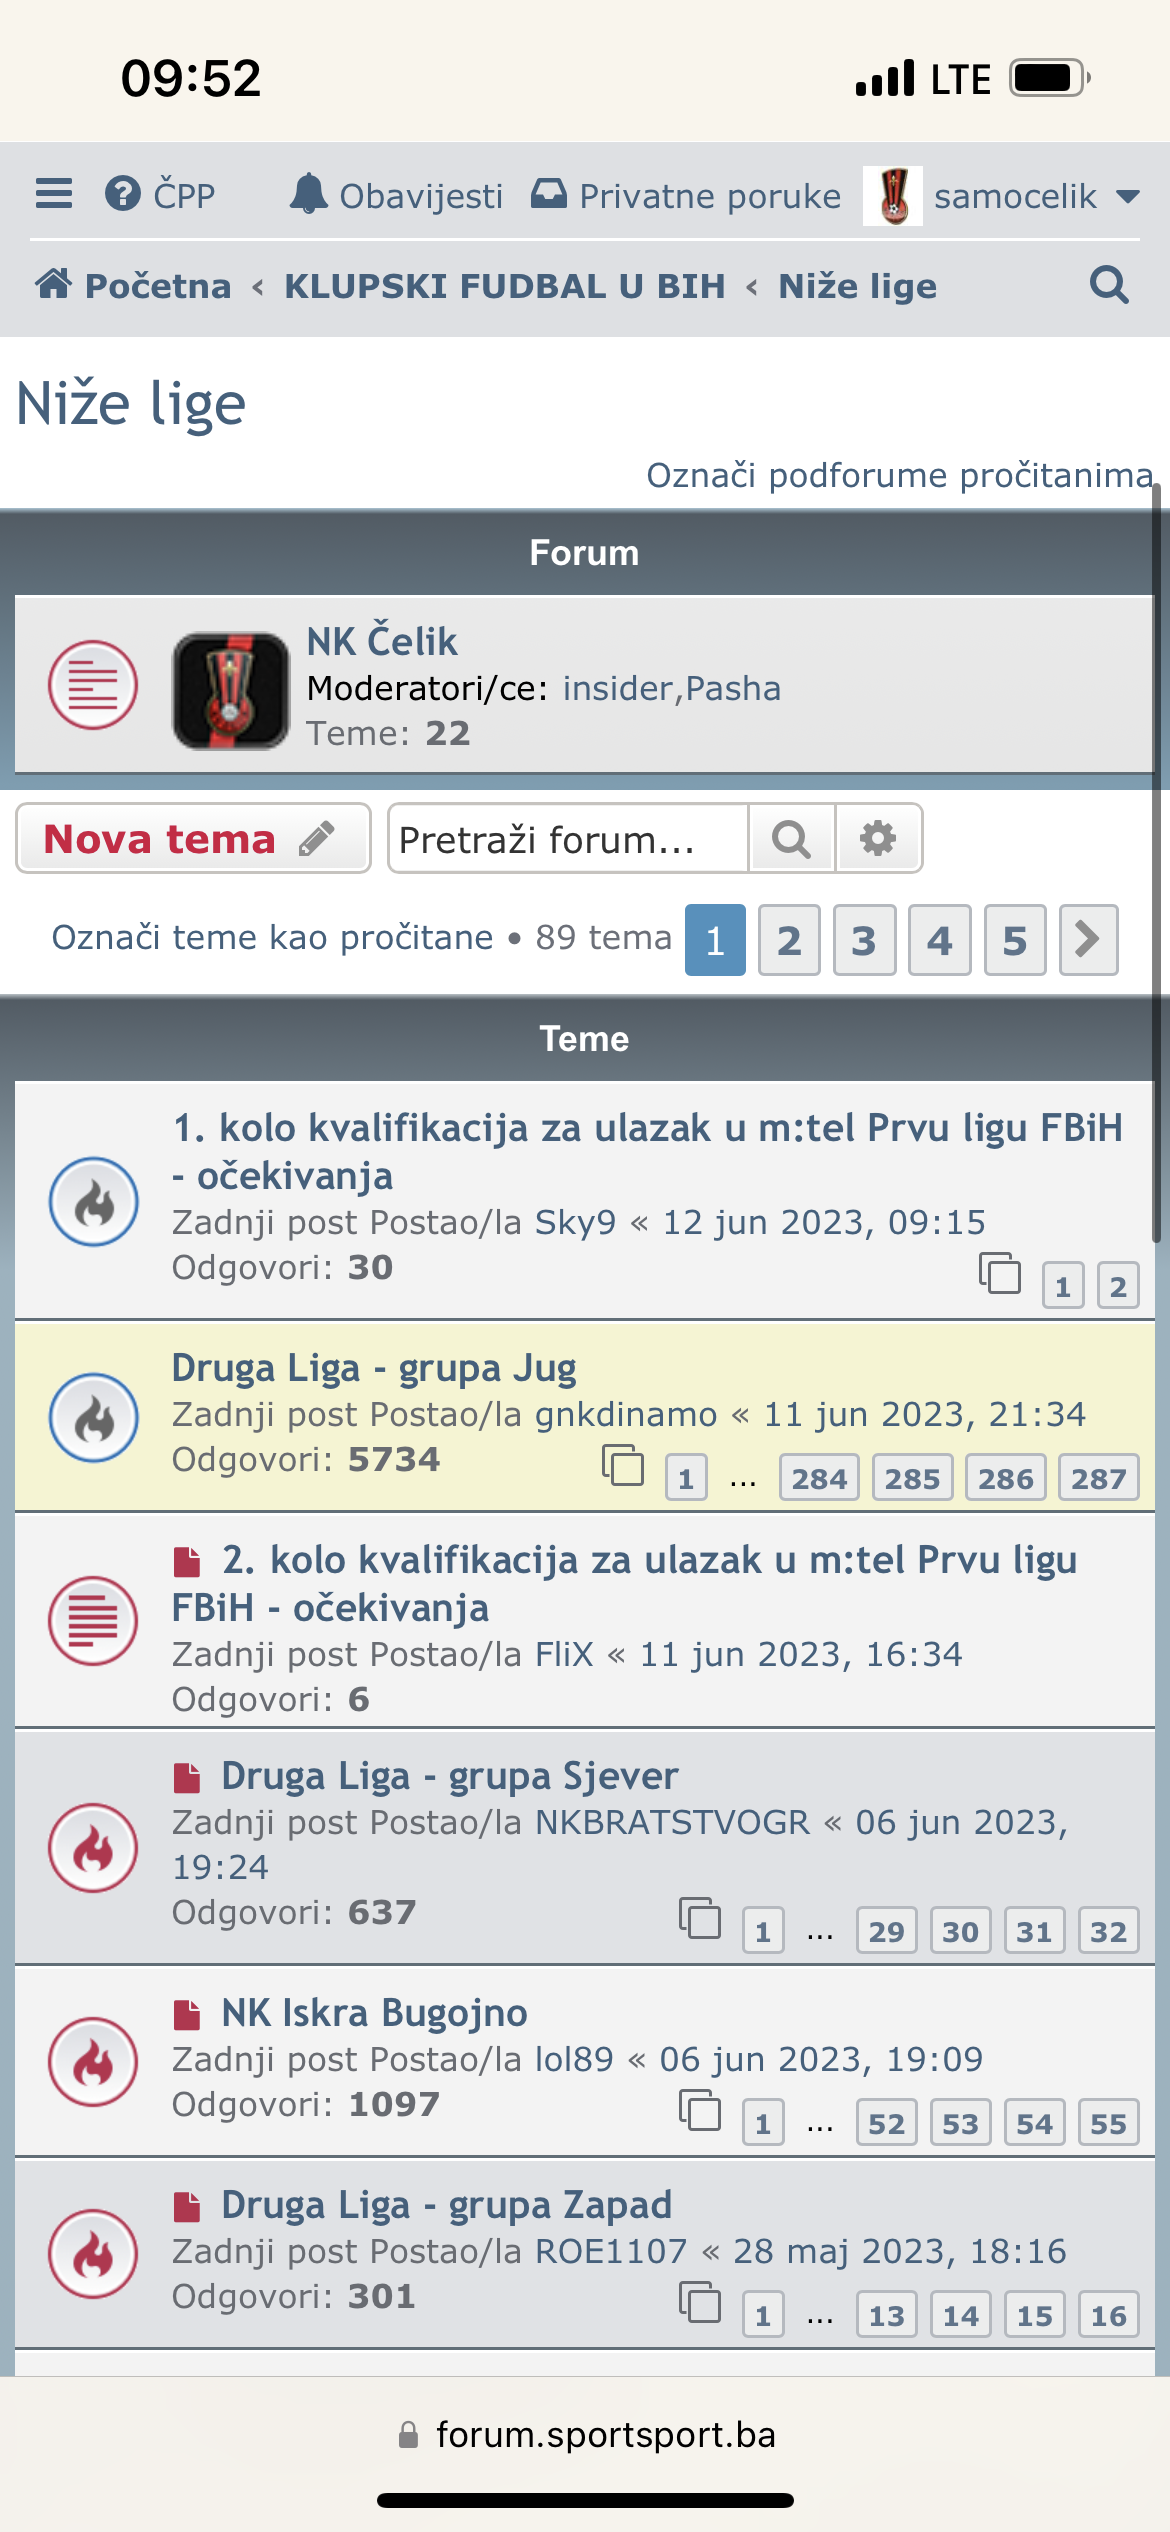Click status icon of 2. kolo topic
This screenshot has width=1170, height=2532.
[x=93, y=1621]
